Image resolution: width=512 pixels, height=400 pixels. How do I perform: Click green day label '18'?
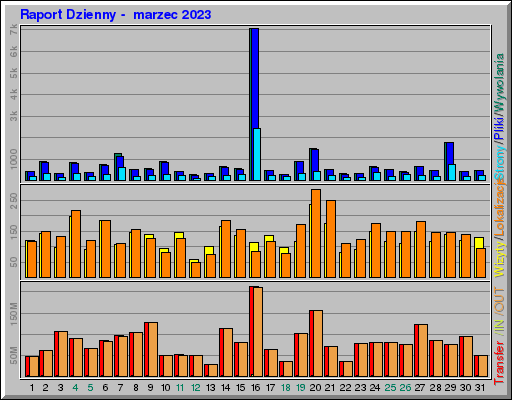pyautogui.click(x=286, y=388)
